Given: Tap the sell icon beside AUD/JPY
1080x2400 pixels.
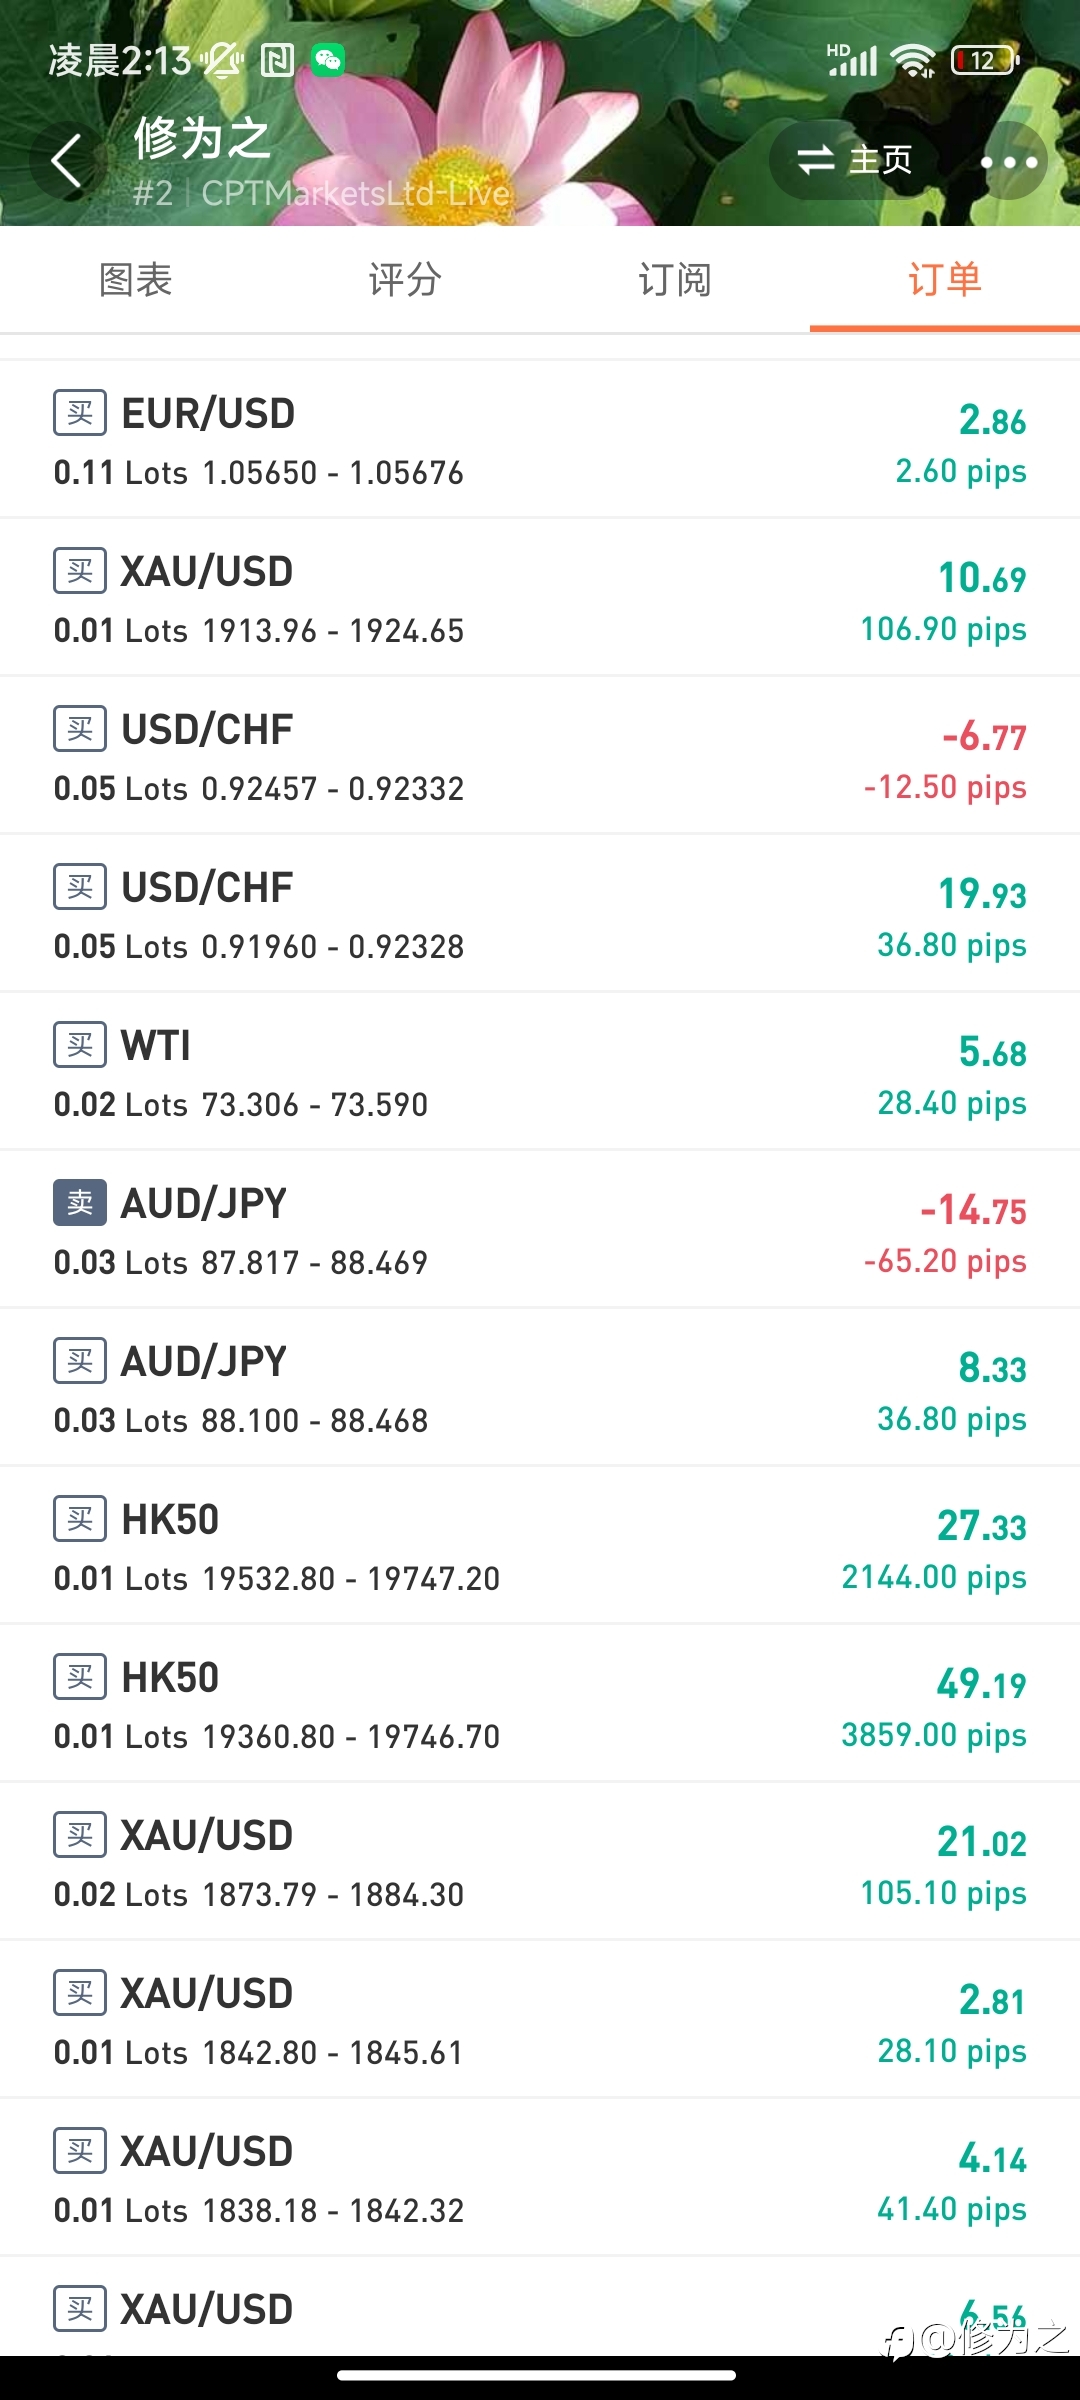Looking at the screenshot, I should (x=80, y=1203).
